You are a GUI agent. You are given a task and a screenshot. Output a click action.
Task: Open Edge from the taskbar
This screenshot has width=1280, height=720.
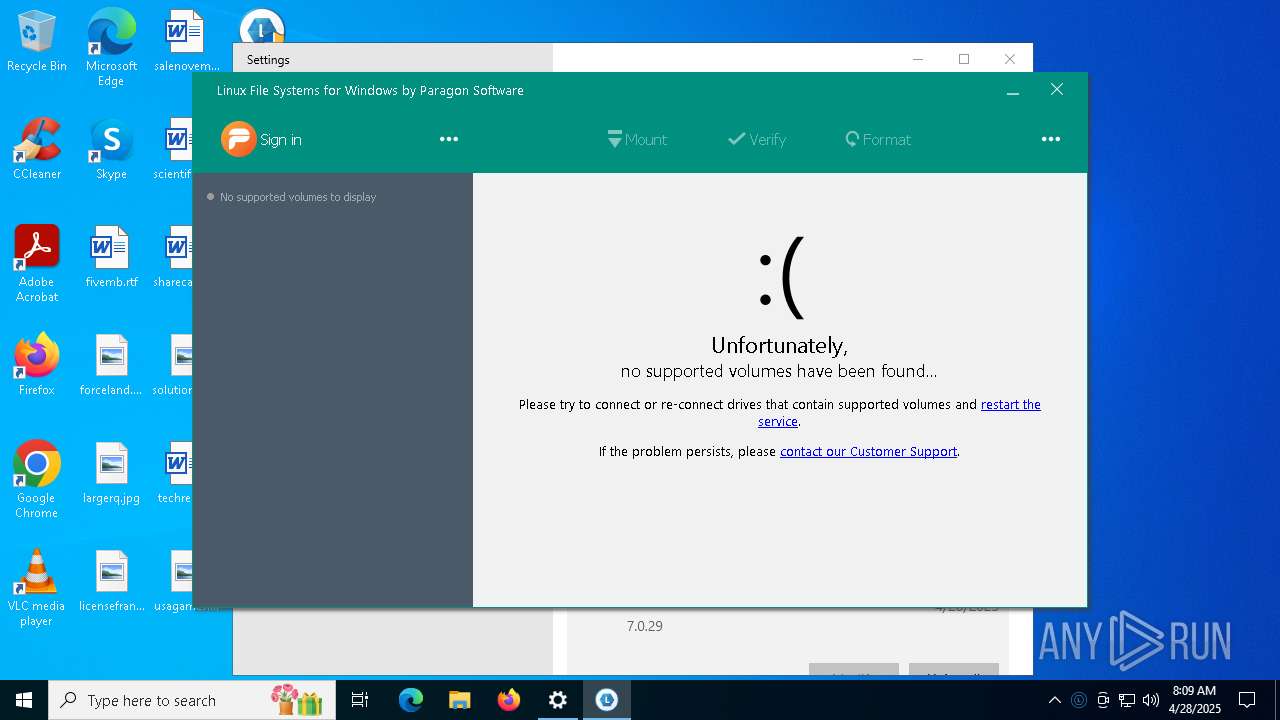[x=411, y=700]
